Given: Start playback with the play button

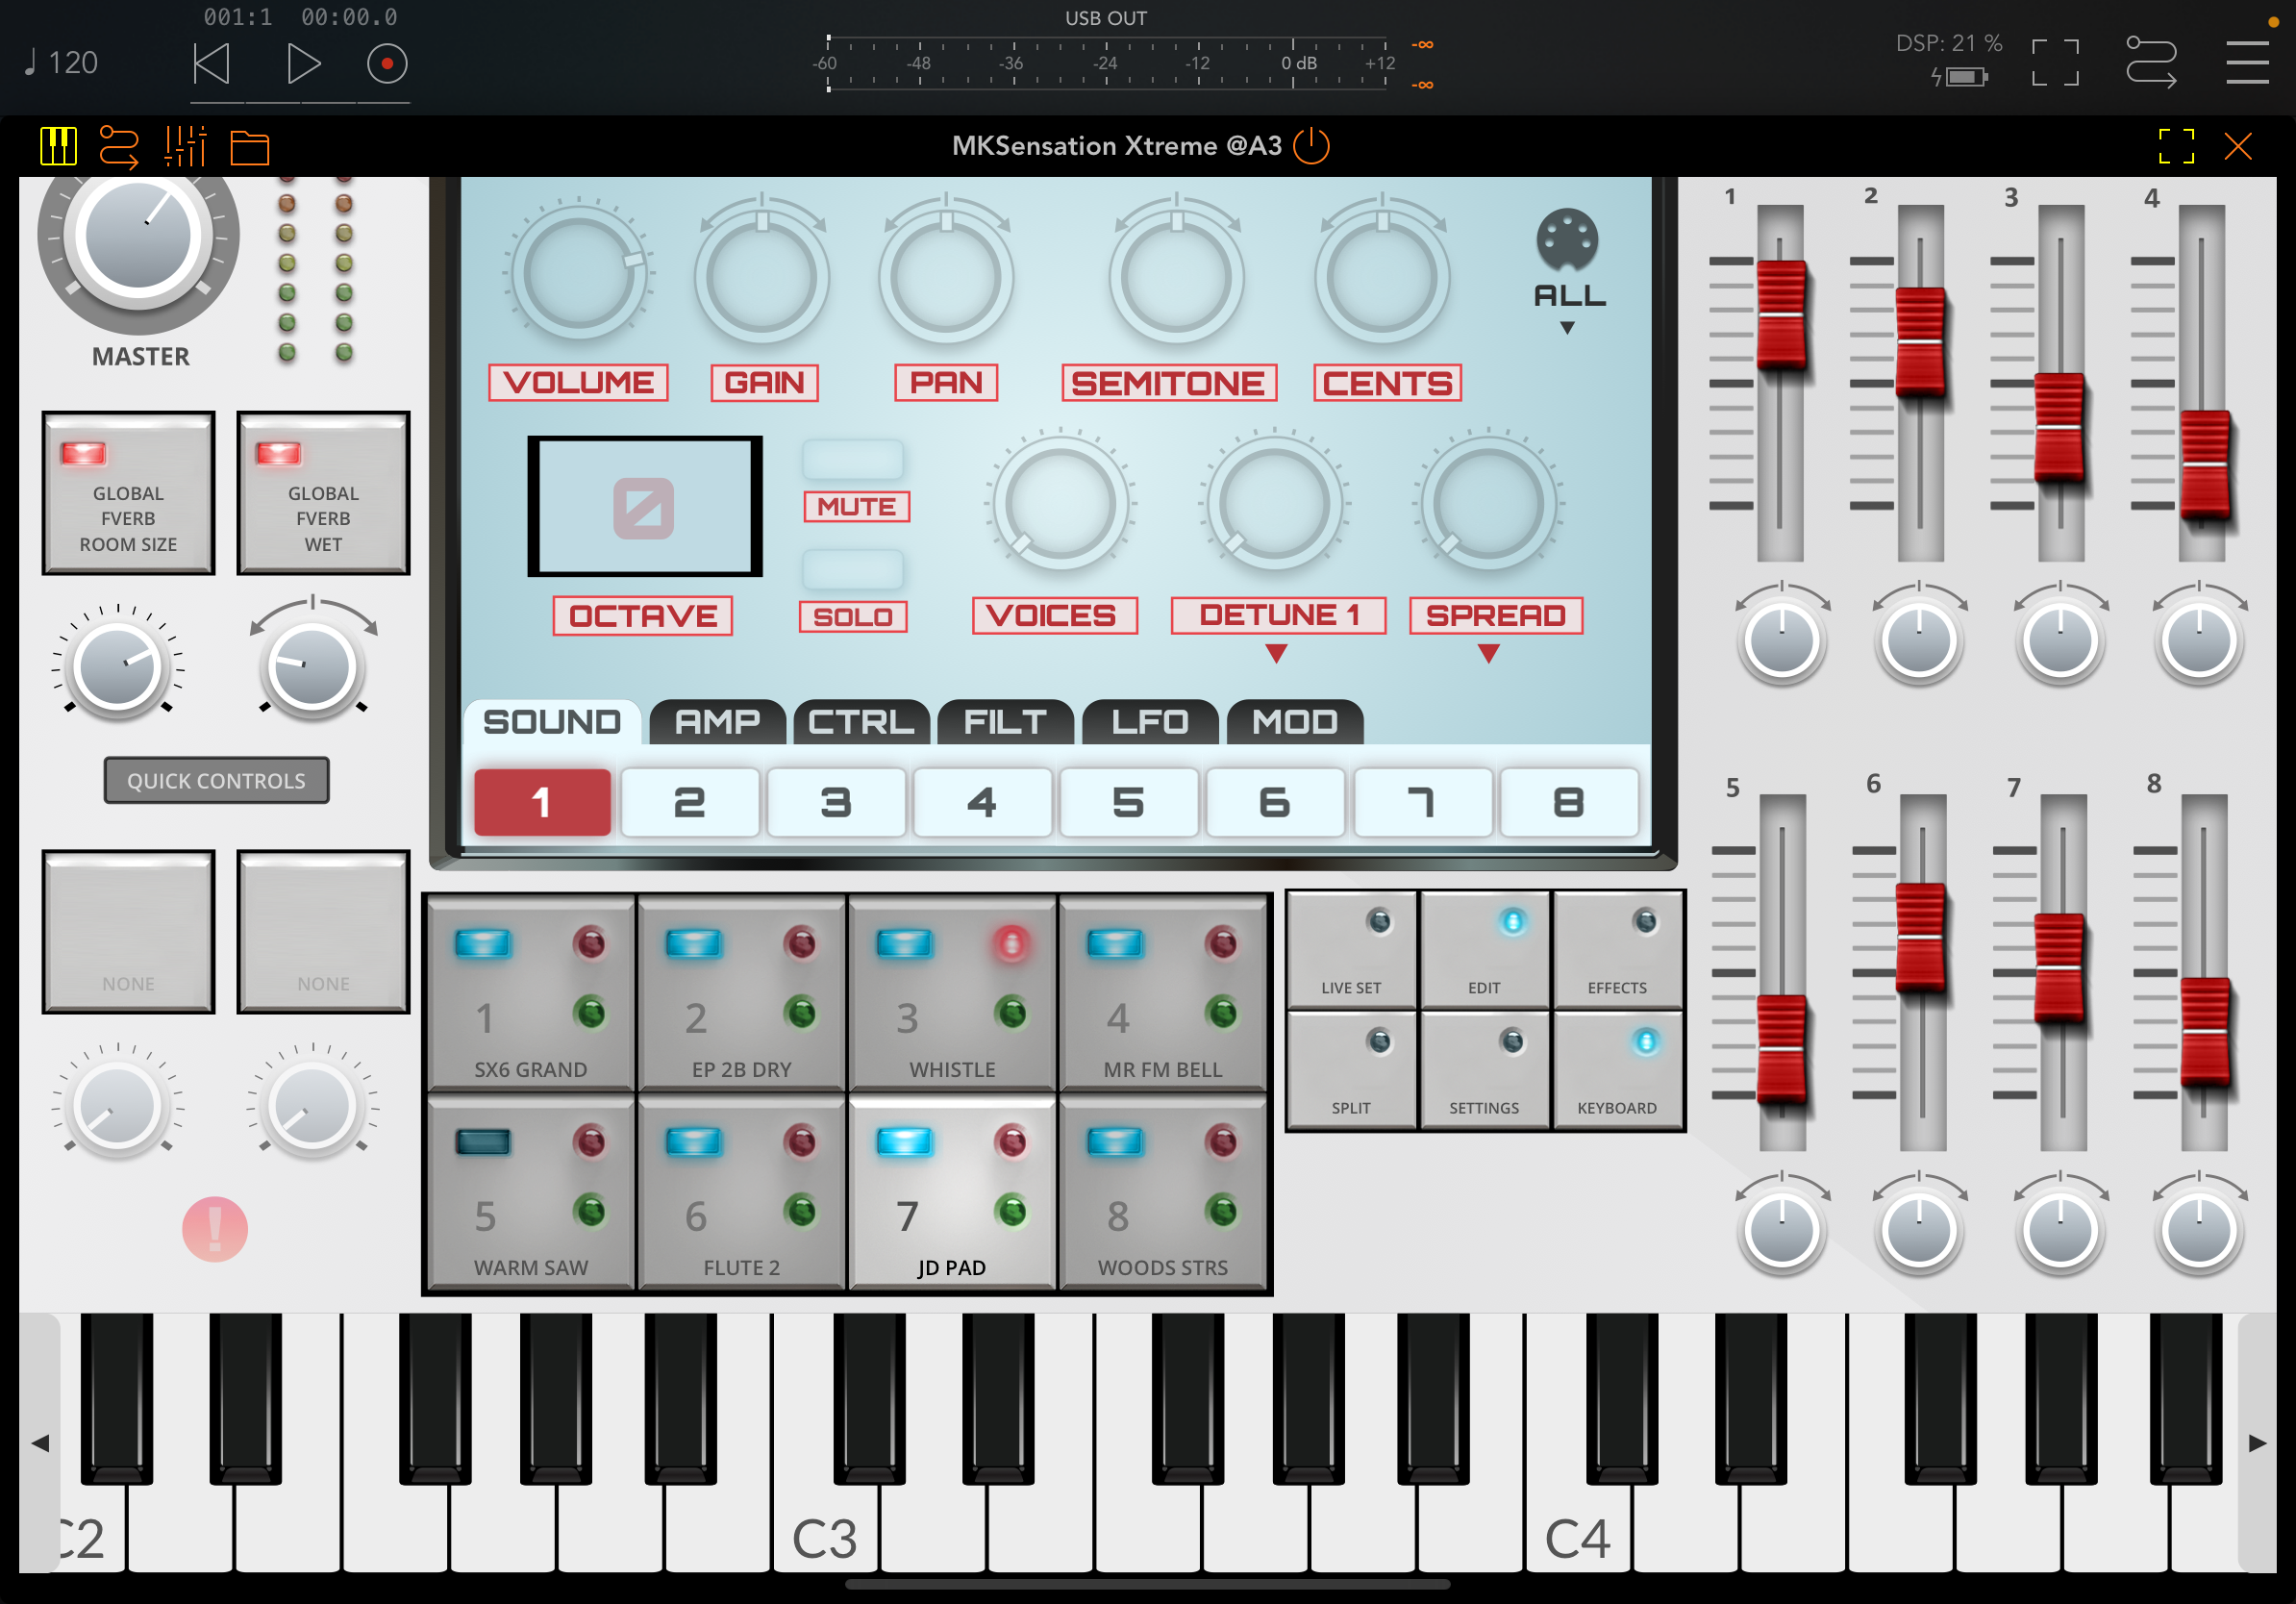Looking at the screenshot, I should click(303, 64).
